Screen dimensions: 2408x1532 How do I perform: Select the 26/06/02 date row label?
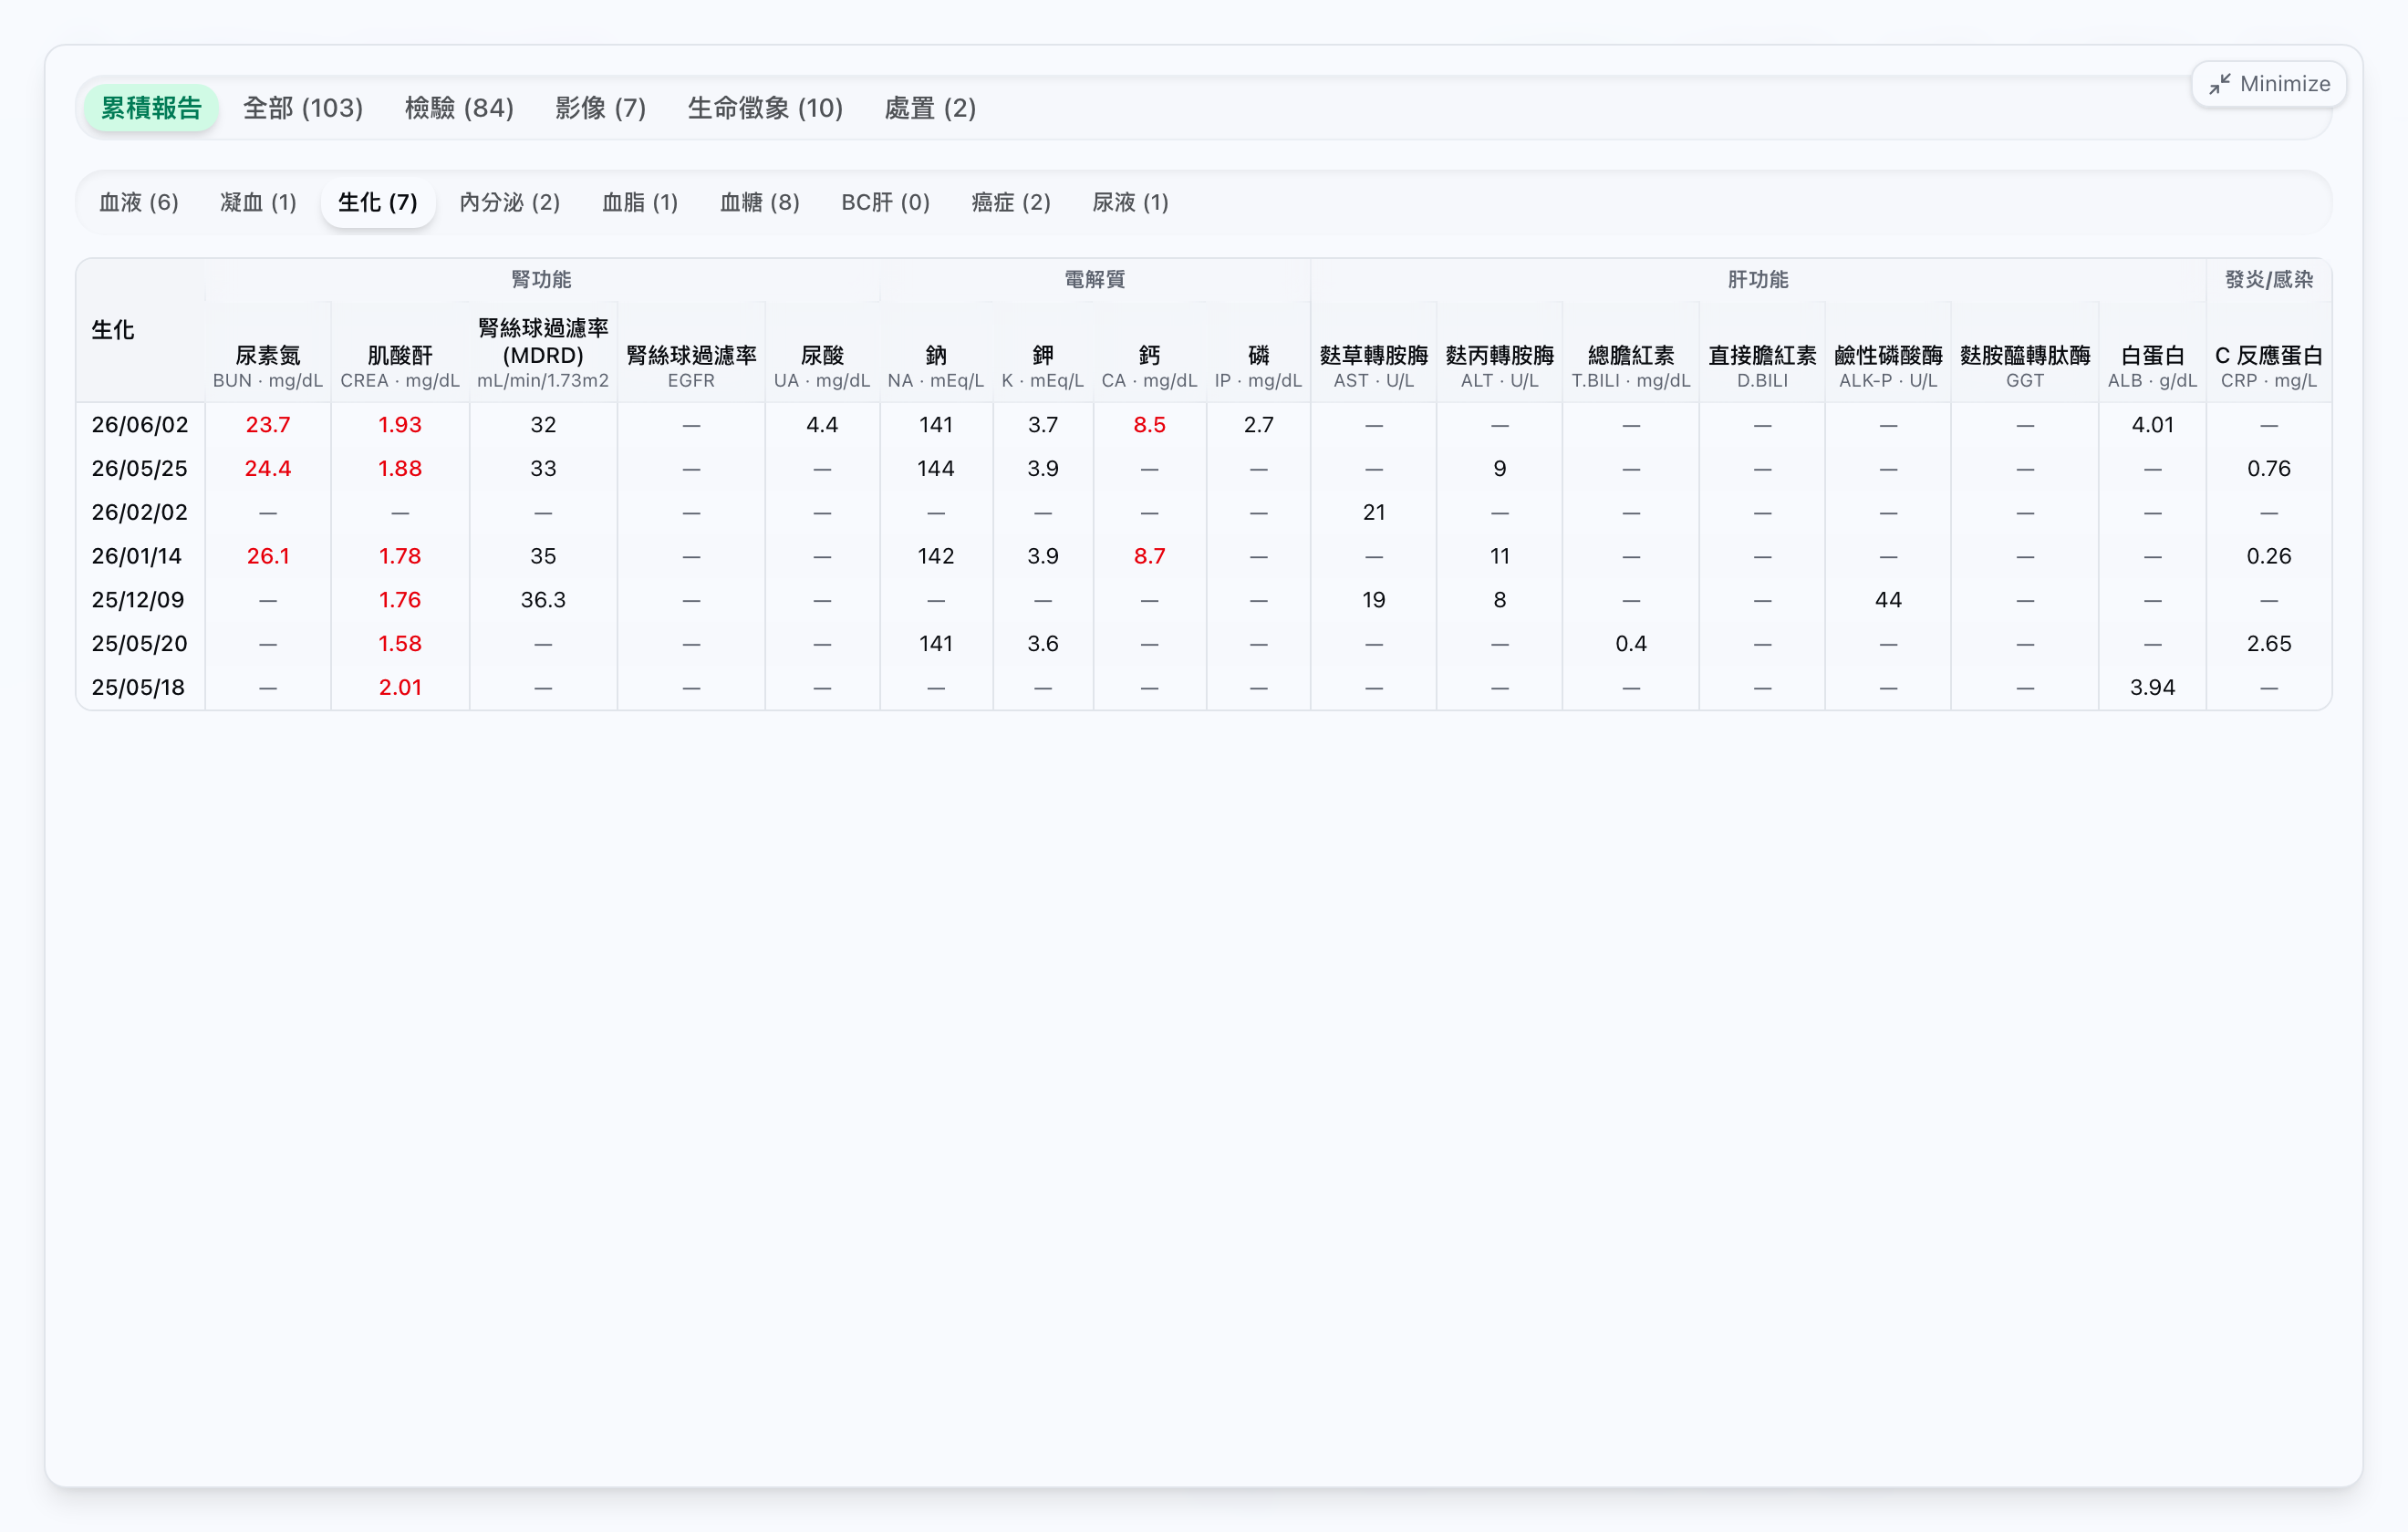pyautogui.click(x=140, y=425)
